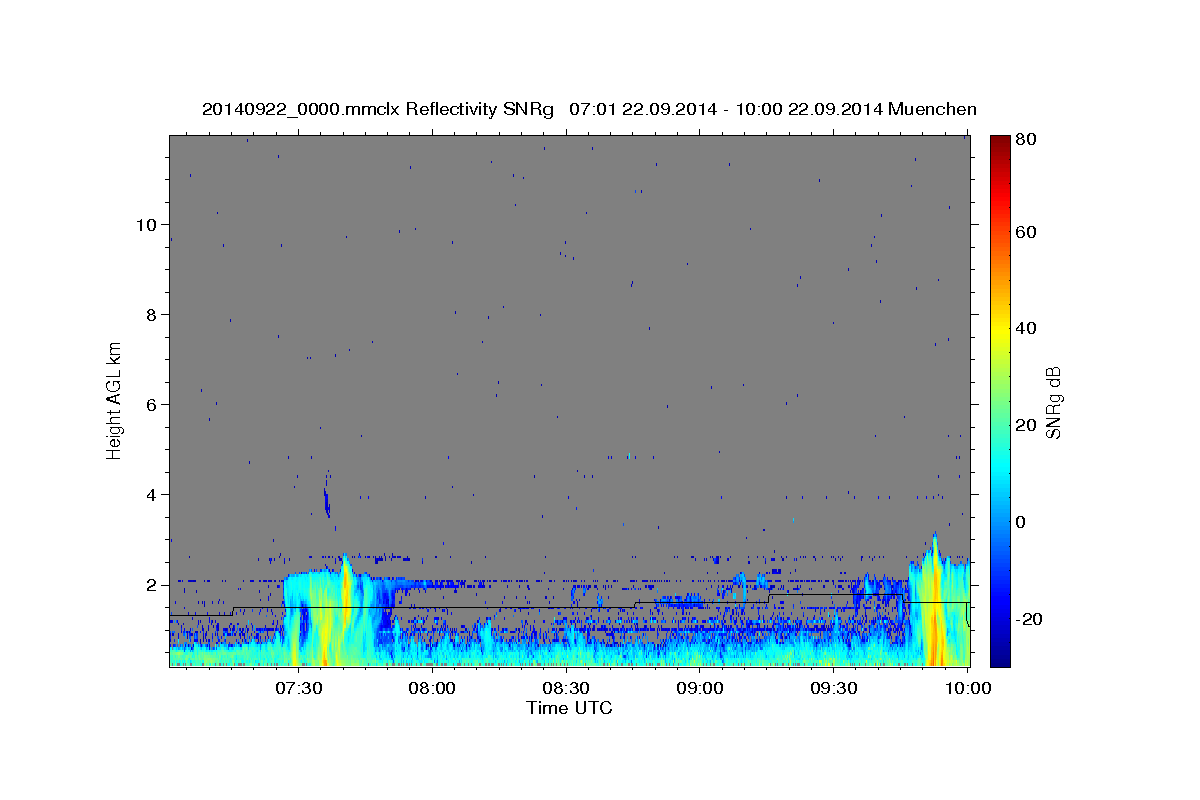Click the height axis value 4
This screenshot has height=800, width=1200.
click(150, 494)
